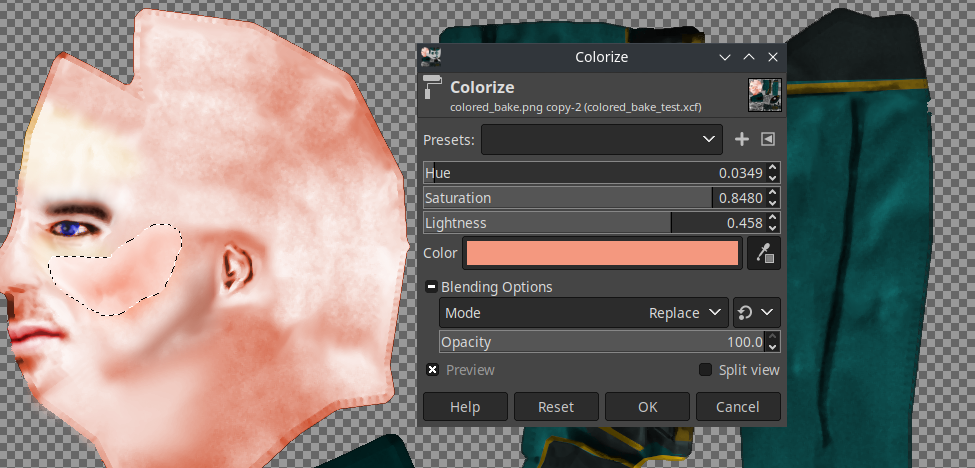Open the Presets combo box

601,139
